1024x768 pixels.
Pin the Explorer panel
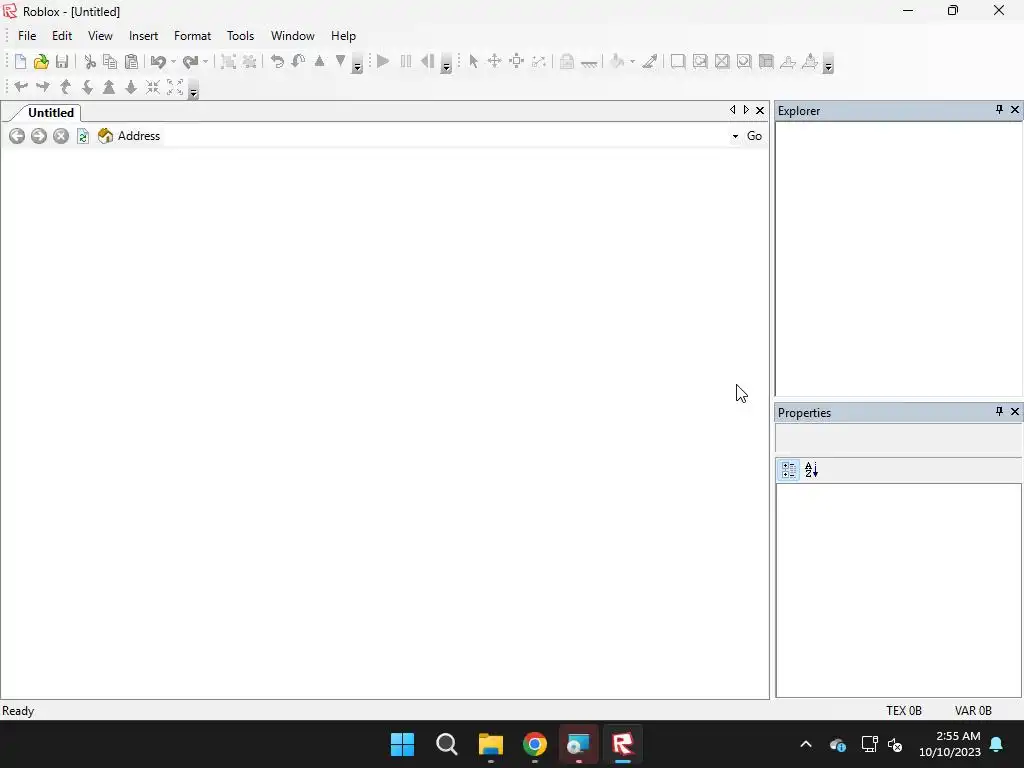coord(999,110)
